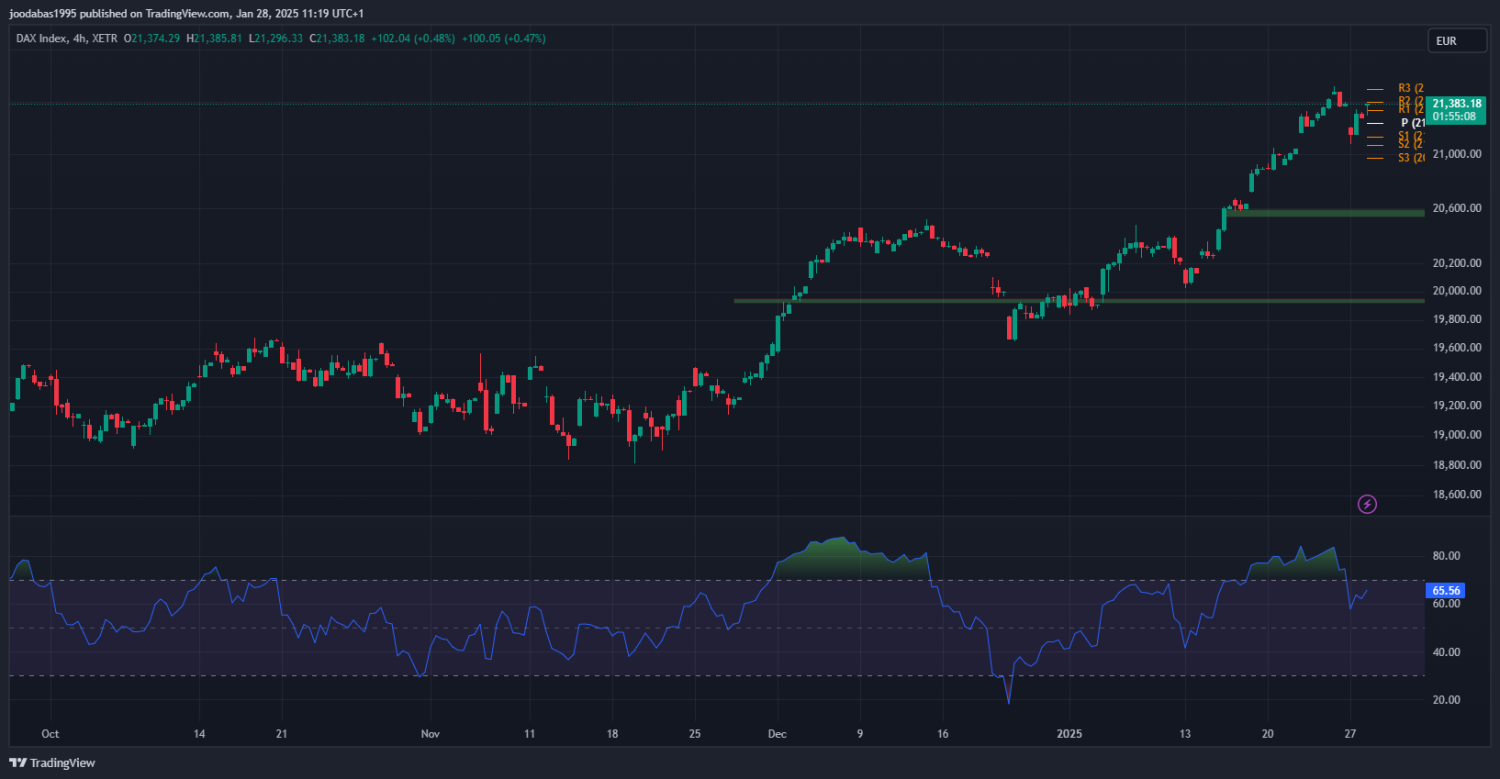1500x779 pixels.
Task: Click the current price label 21,383.18
Action: coord(1455,103)
